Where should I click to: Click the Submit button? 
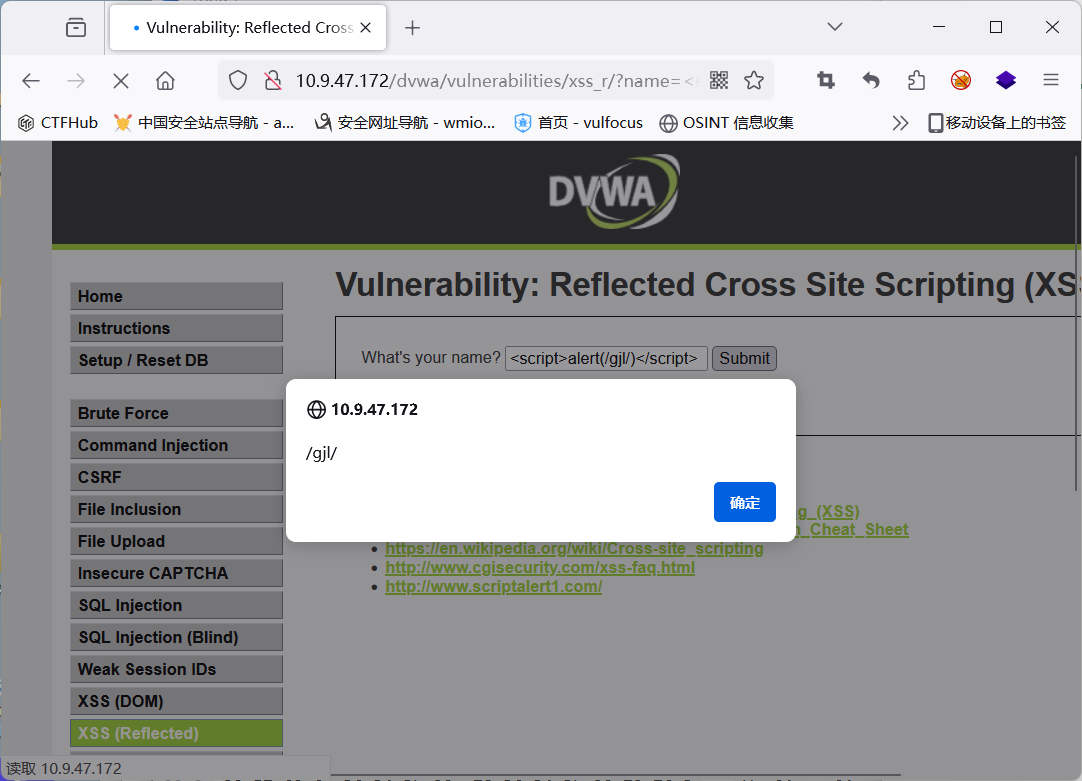pyautogui.click(x=745, y=359)
